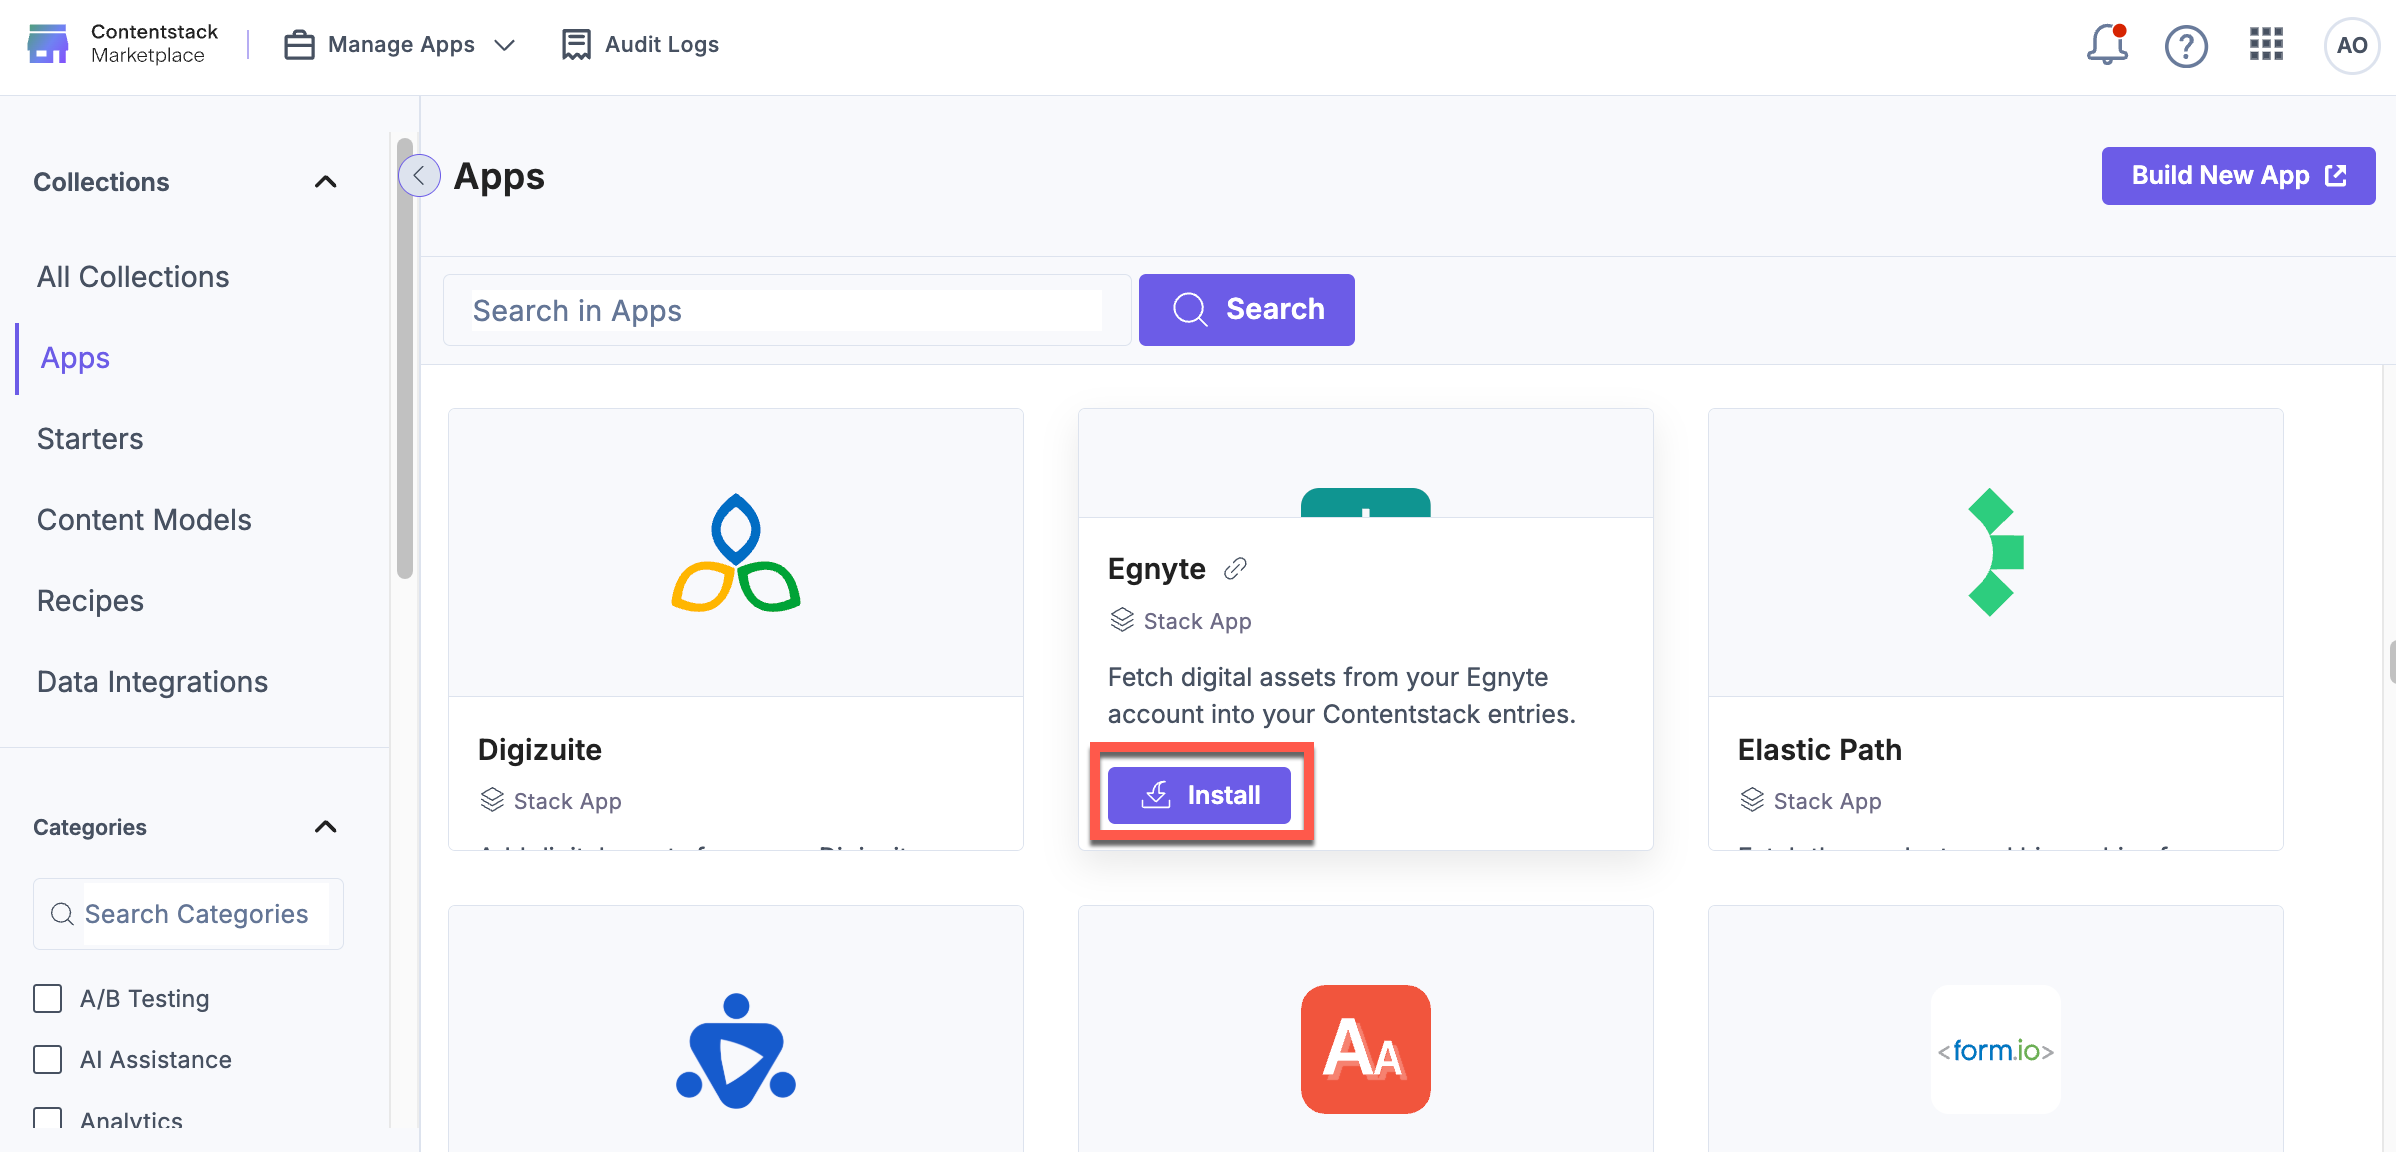Select All Collections in sidebar

pyautogui.click(x=133, y=277)
